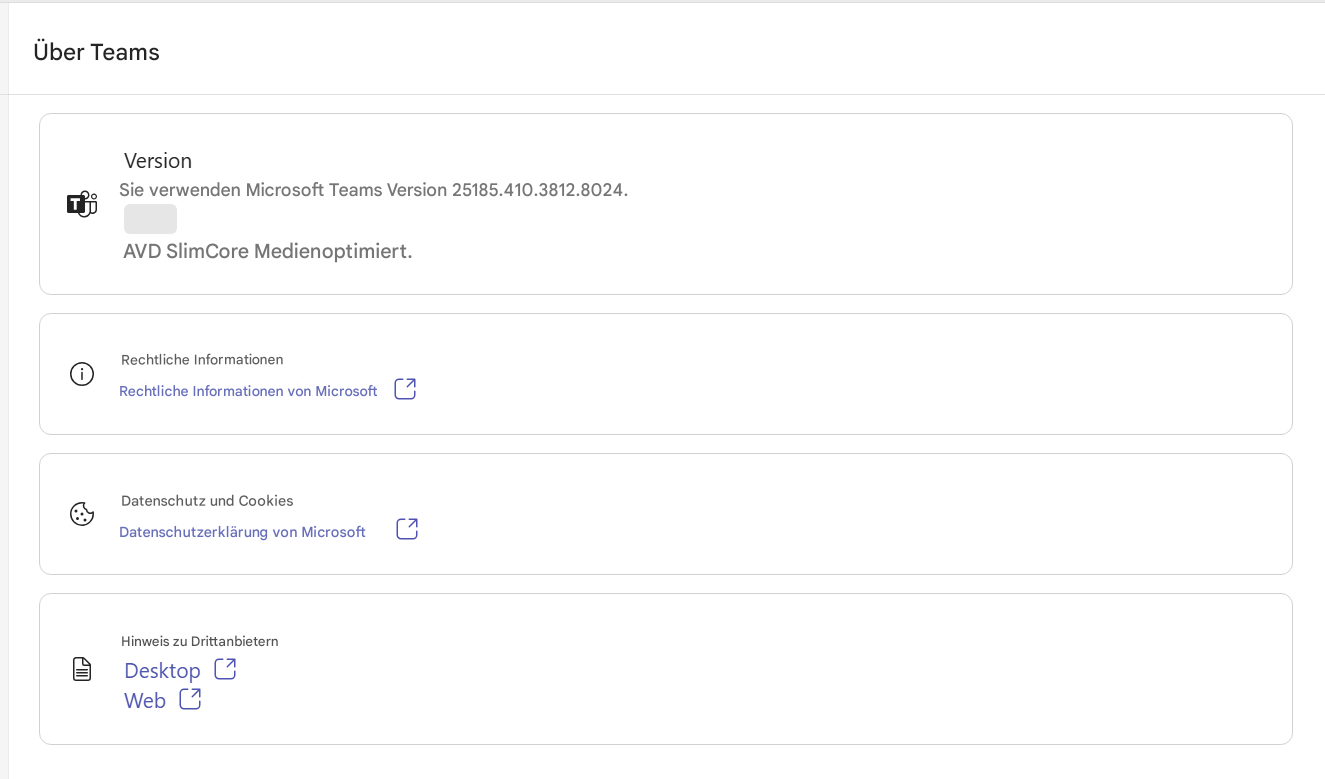Click external link icon next to Web
1325x779 pixels.
click(x=190, y=699)
